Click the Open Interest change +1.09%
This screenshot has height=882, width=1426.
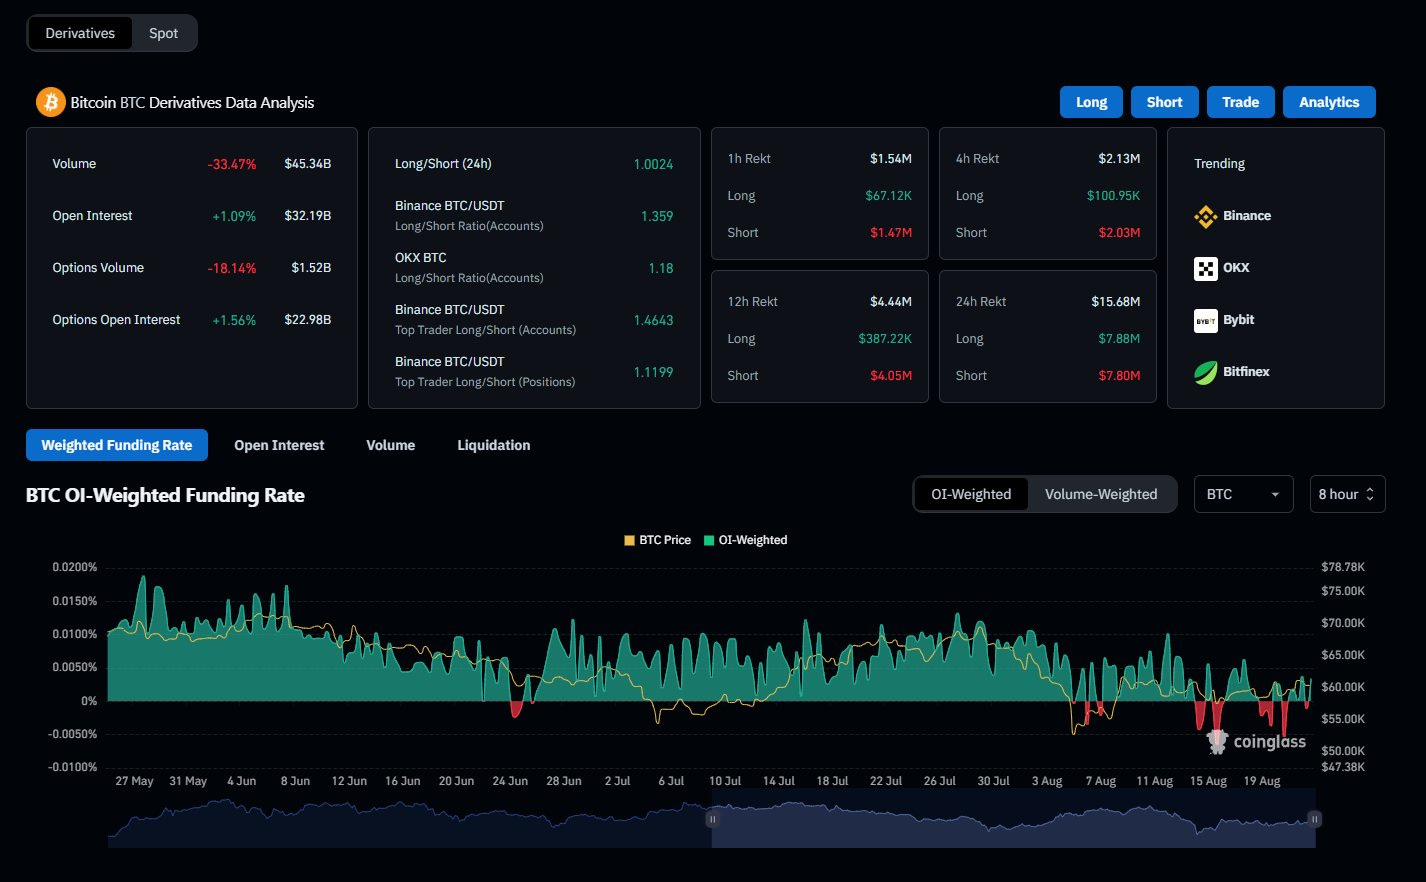tap(234, 216)
